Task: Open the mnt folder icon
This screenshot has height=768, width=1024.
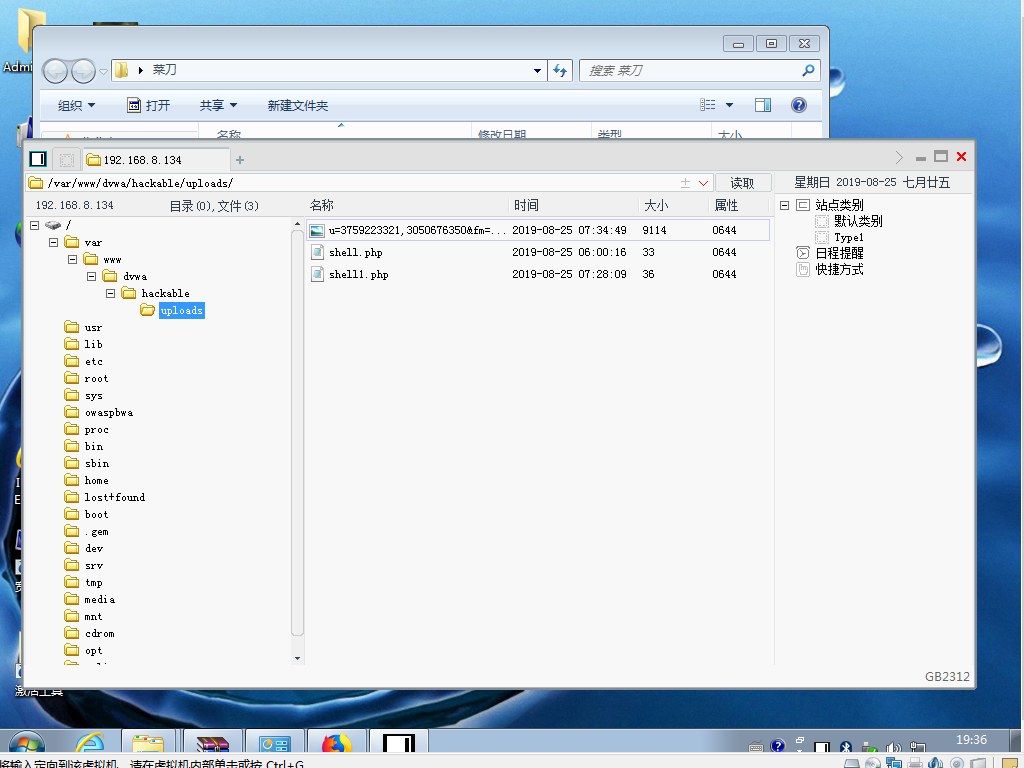Action: tap(72, 616)
